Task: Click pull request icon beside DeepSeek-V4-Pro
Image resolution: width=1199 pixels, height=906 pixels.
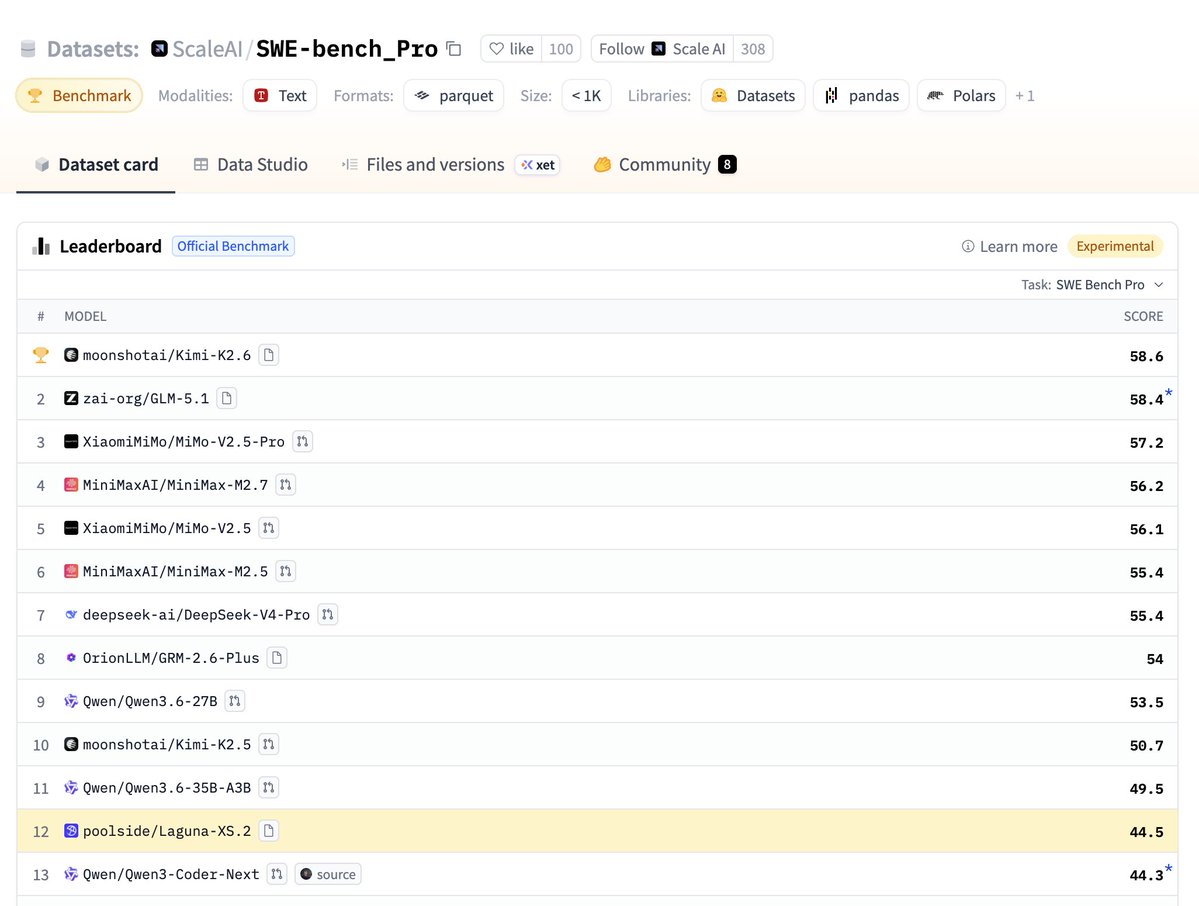Action: (x=327, y=615)
